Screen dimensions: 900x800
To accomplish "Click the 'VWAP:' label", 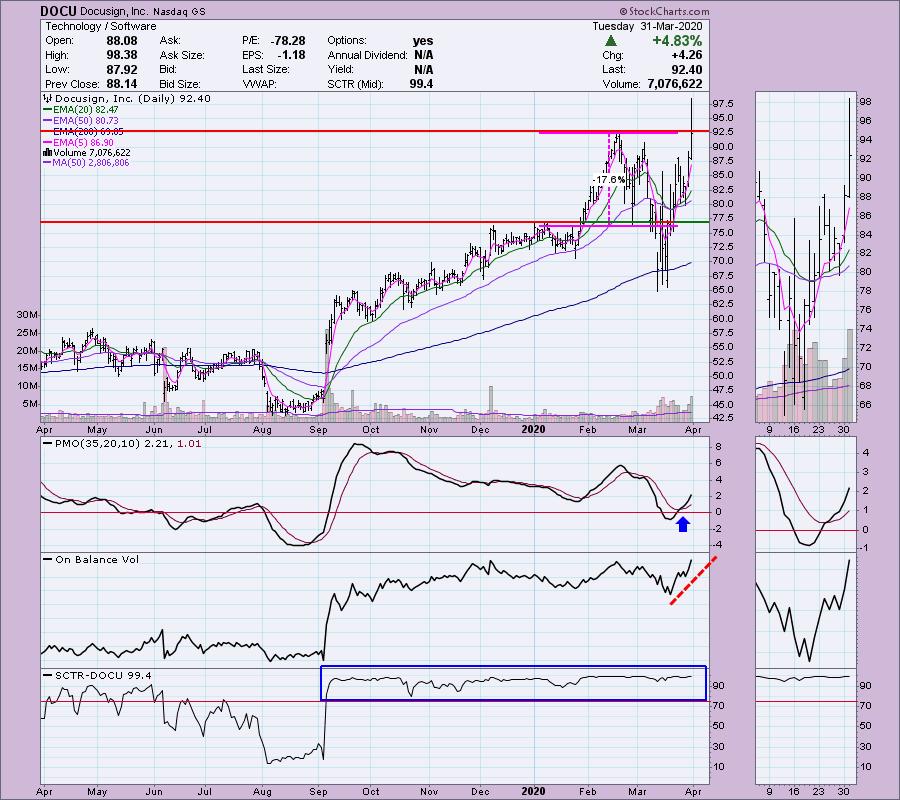I will [259, 84].
